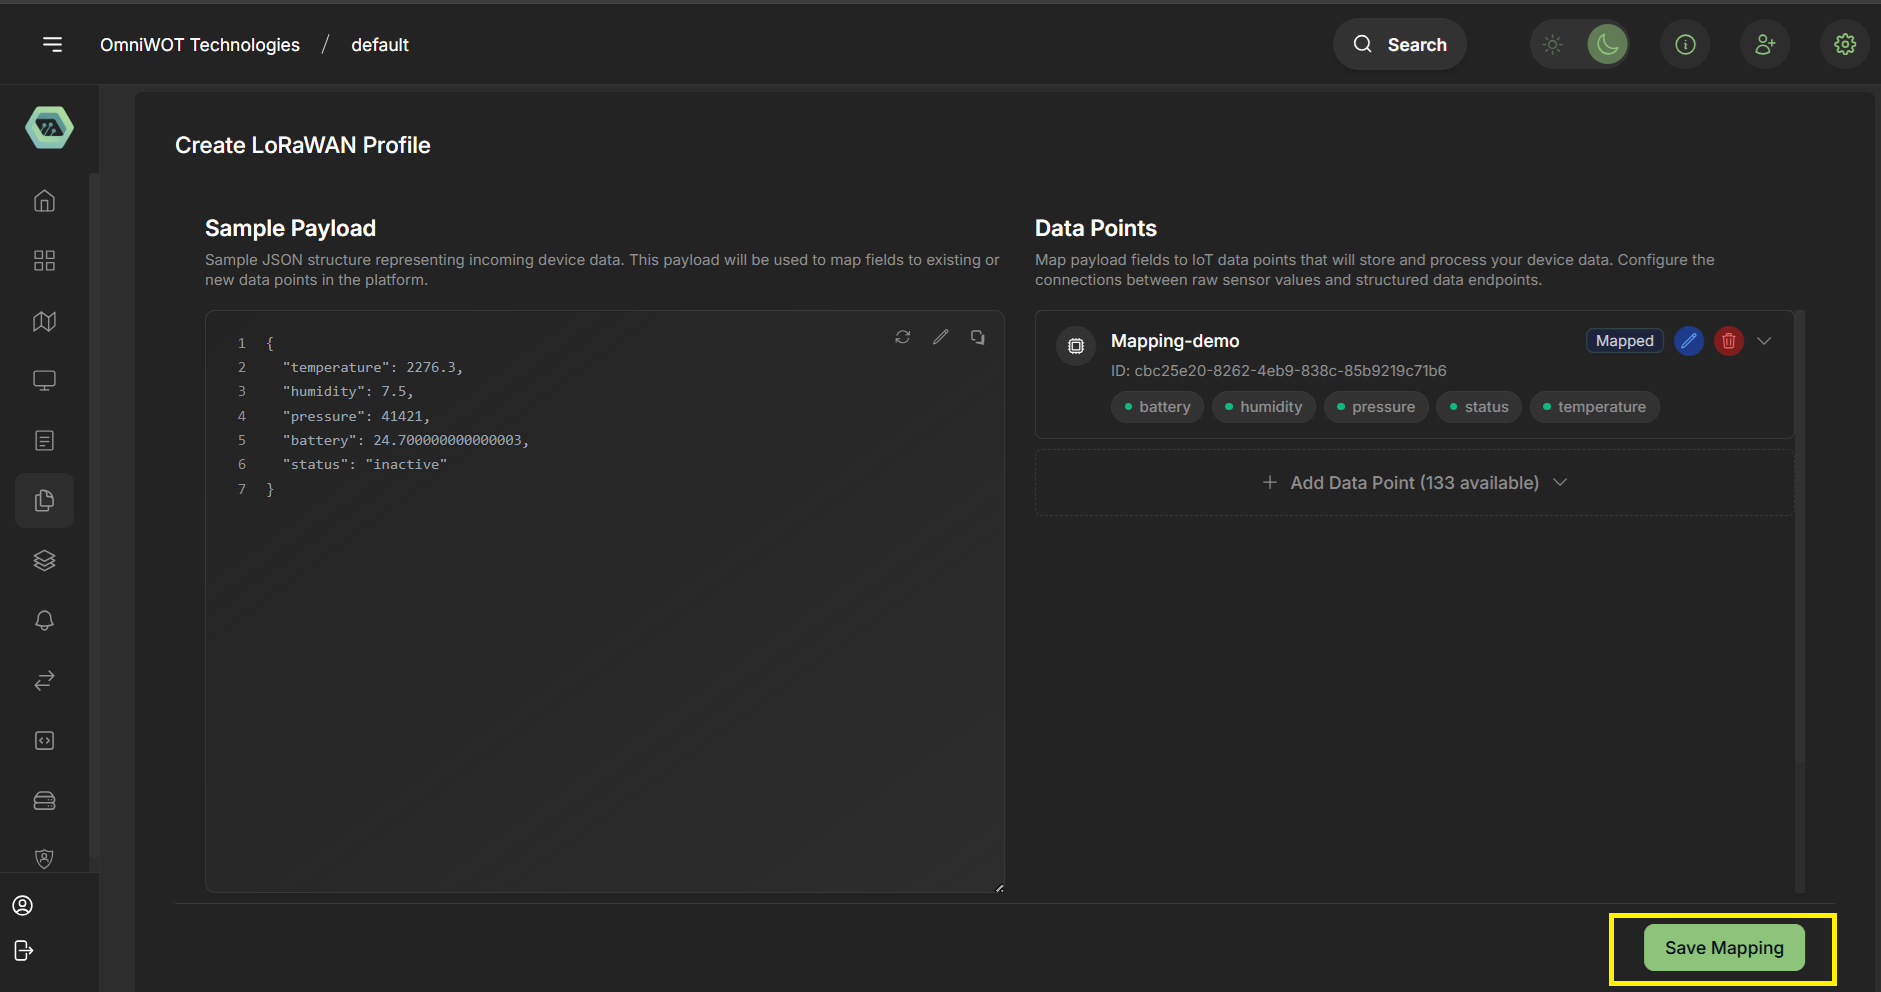Switch to light mode via sun icon
This screenshot has height=992, width=1881.
[x=1553, y=44]
